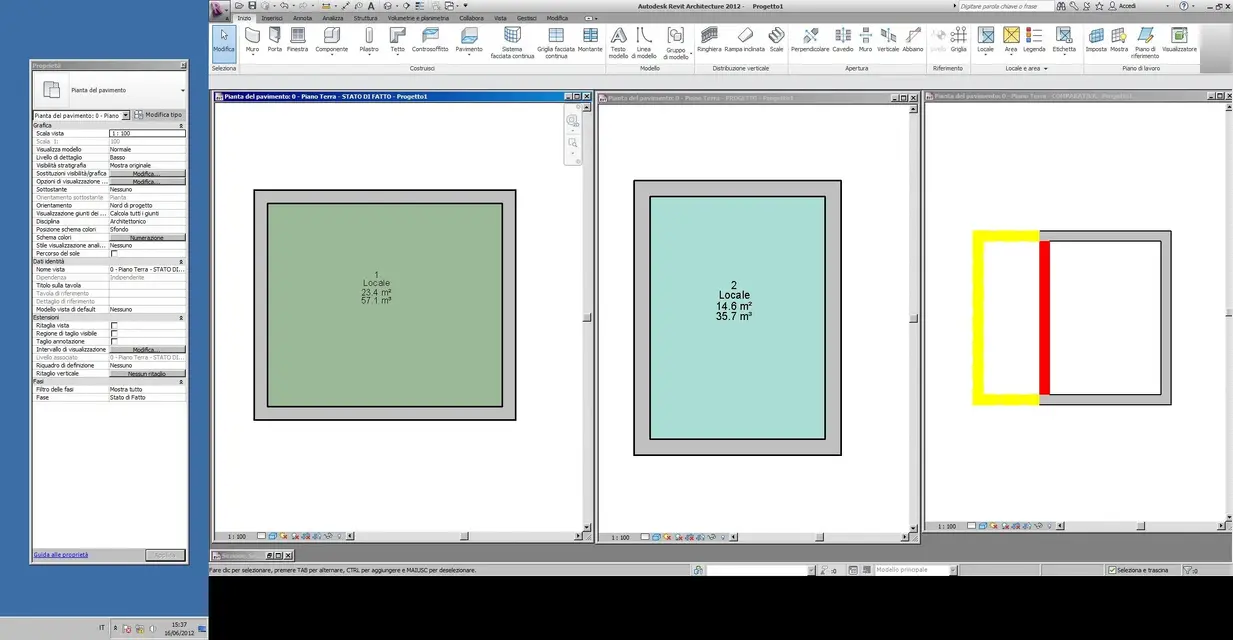The width and height of the screenshot is (1233, 640).
Task: Choose the Ringhiera railing tool
Action: click(x=709, y=40)
